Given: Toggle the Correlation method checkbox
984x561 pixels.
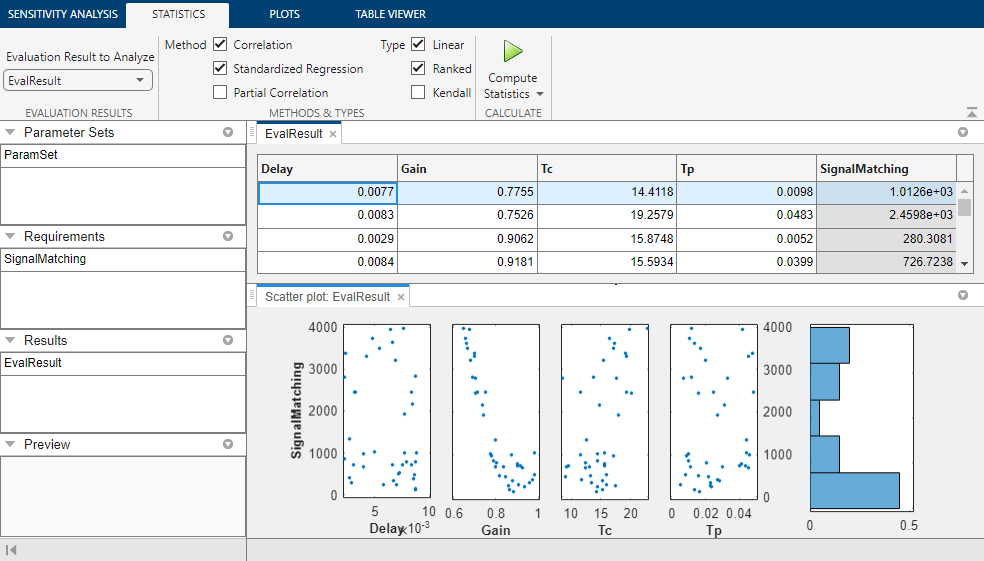Looking at the screenshot, I should 220,45.
